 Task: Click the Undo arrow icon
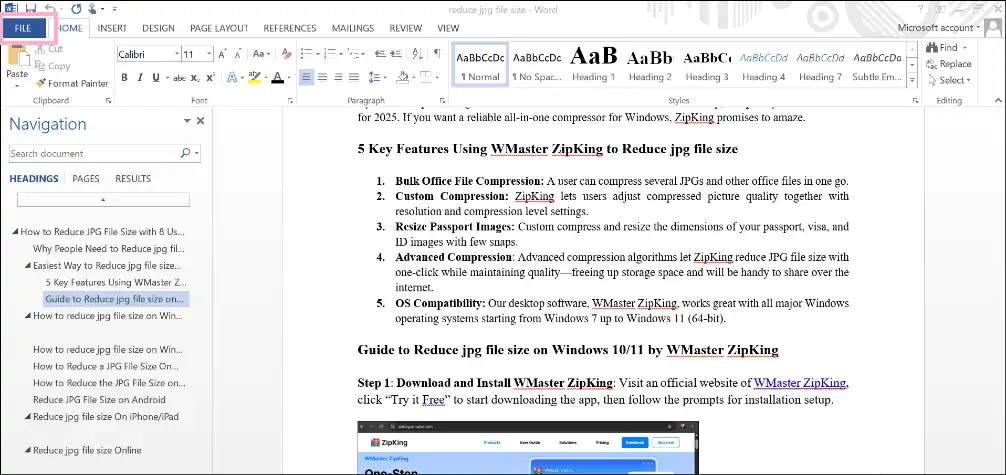pyautogui.click(x=50, y=8)
